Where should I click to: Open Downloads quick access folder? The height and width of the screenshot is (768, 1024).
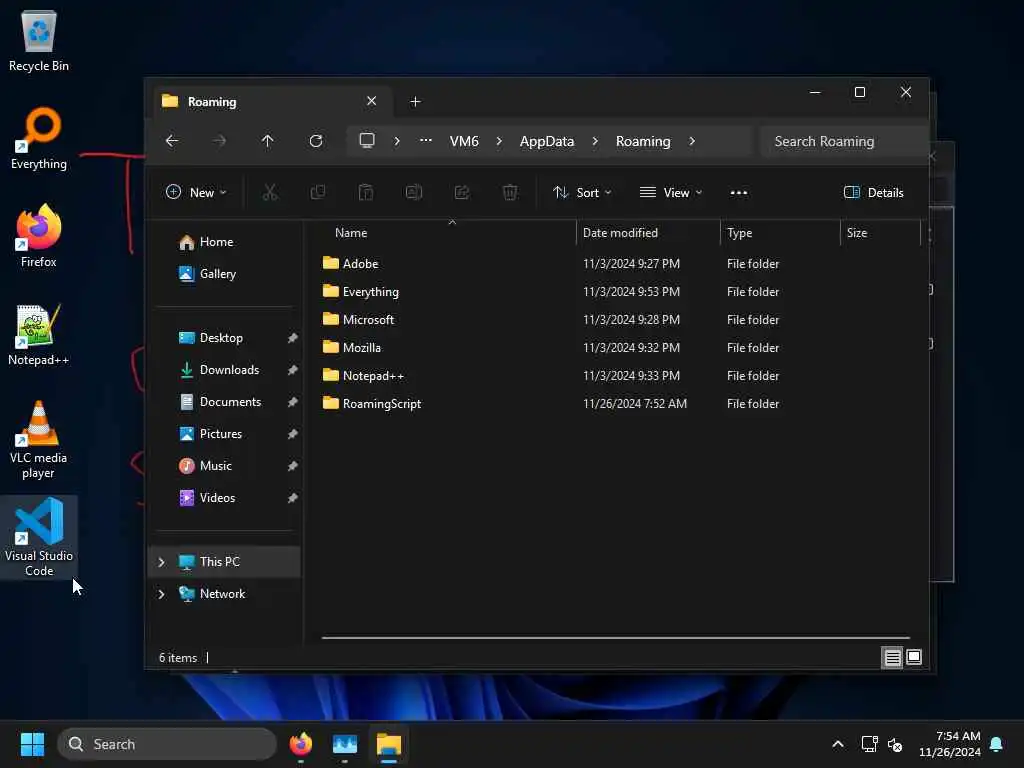(x=225, y=370)
